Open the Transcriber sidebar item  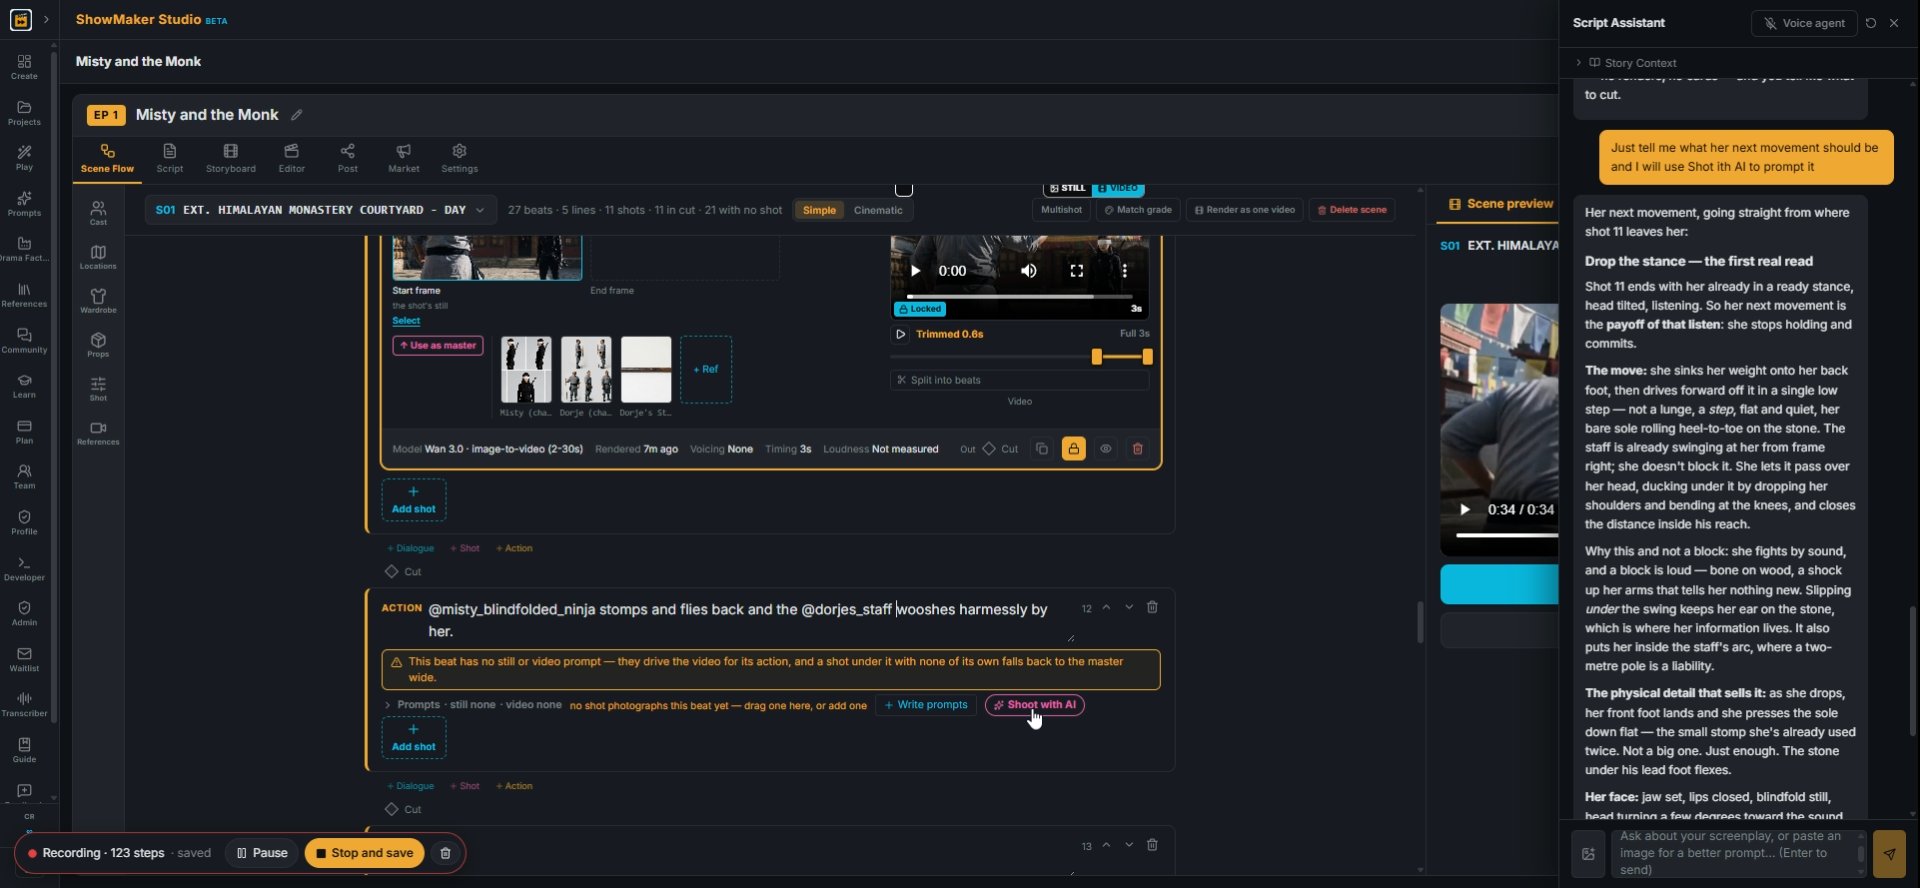coord(24,704)
